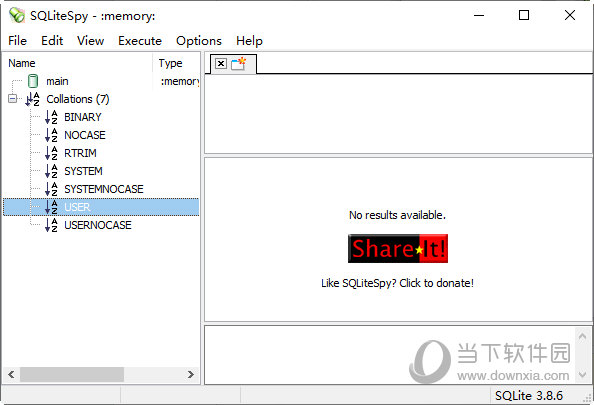Select the SYSTEMNOCASE collation
Viewport: 594px width, 405px height.
tap(104, 189)
